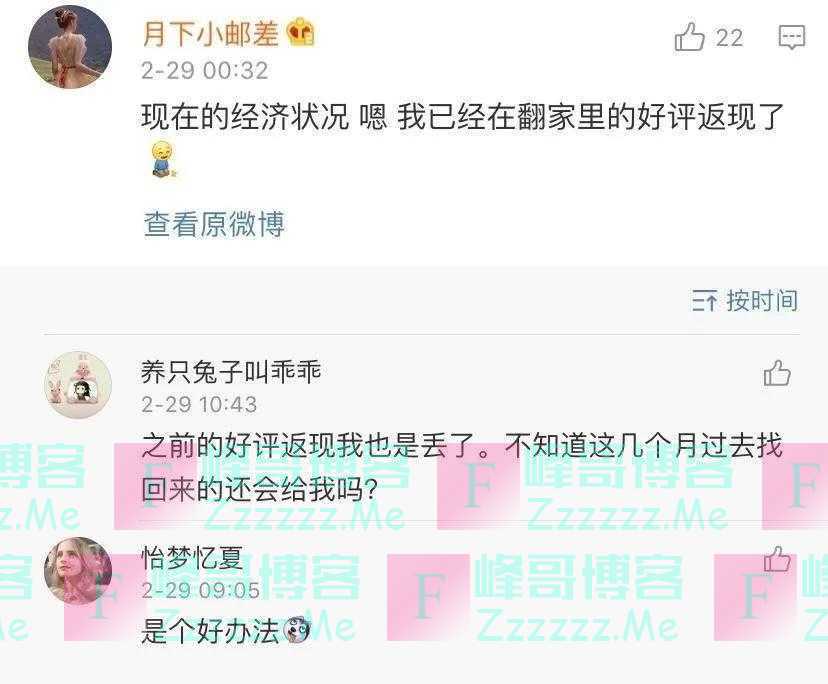Open 月下小邮差 profile via username
828x684 pixels.
click(x=210, y=34)
